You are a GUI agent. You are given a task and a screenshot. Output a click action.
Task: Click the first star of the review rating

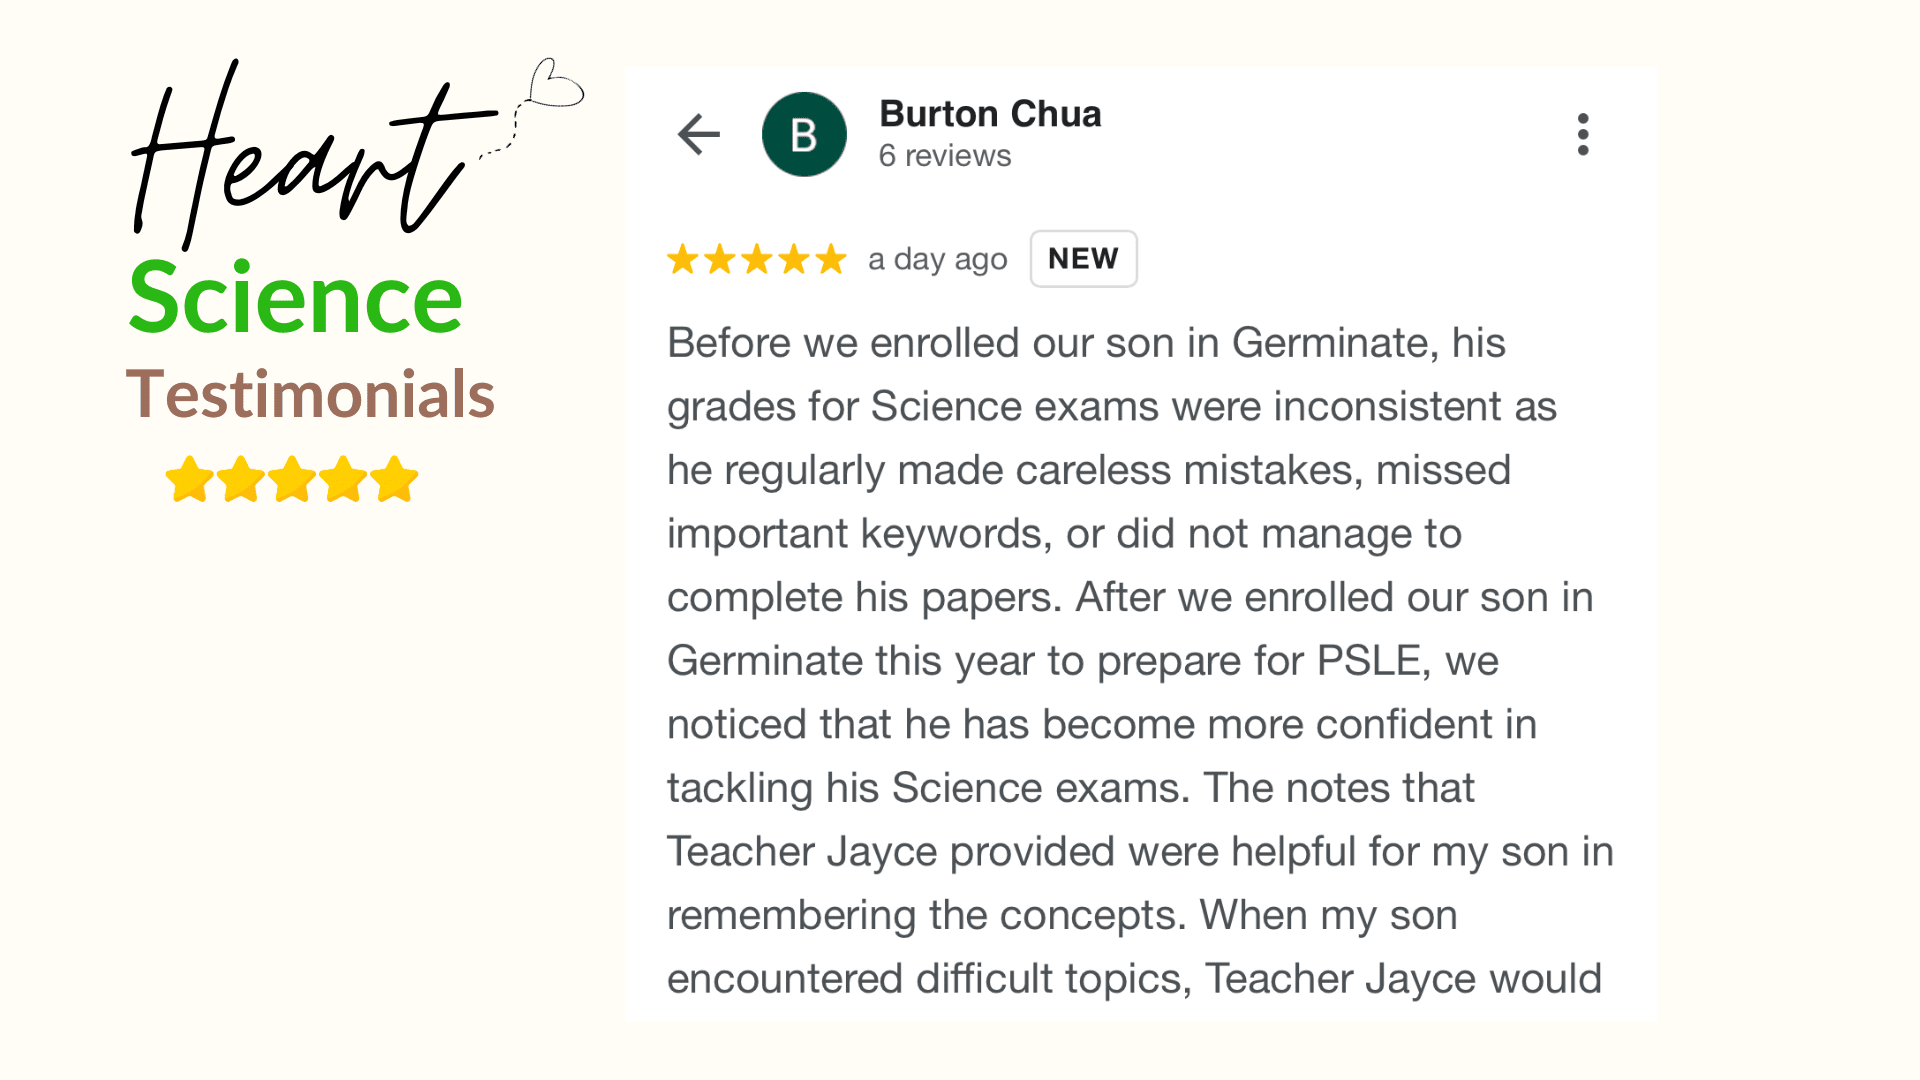pos(683,259)
